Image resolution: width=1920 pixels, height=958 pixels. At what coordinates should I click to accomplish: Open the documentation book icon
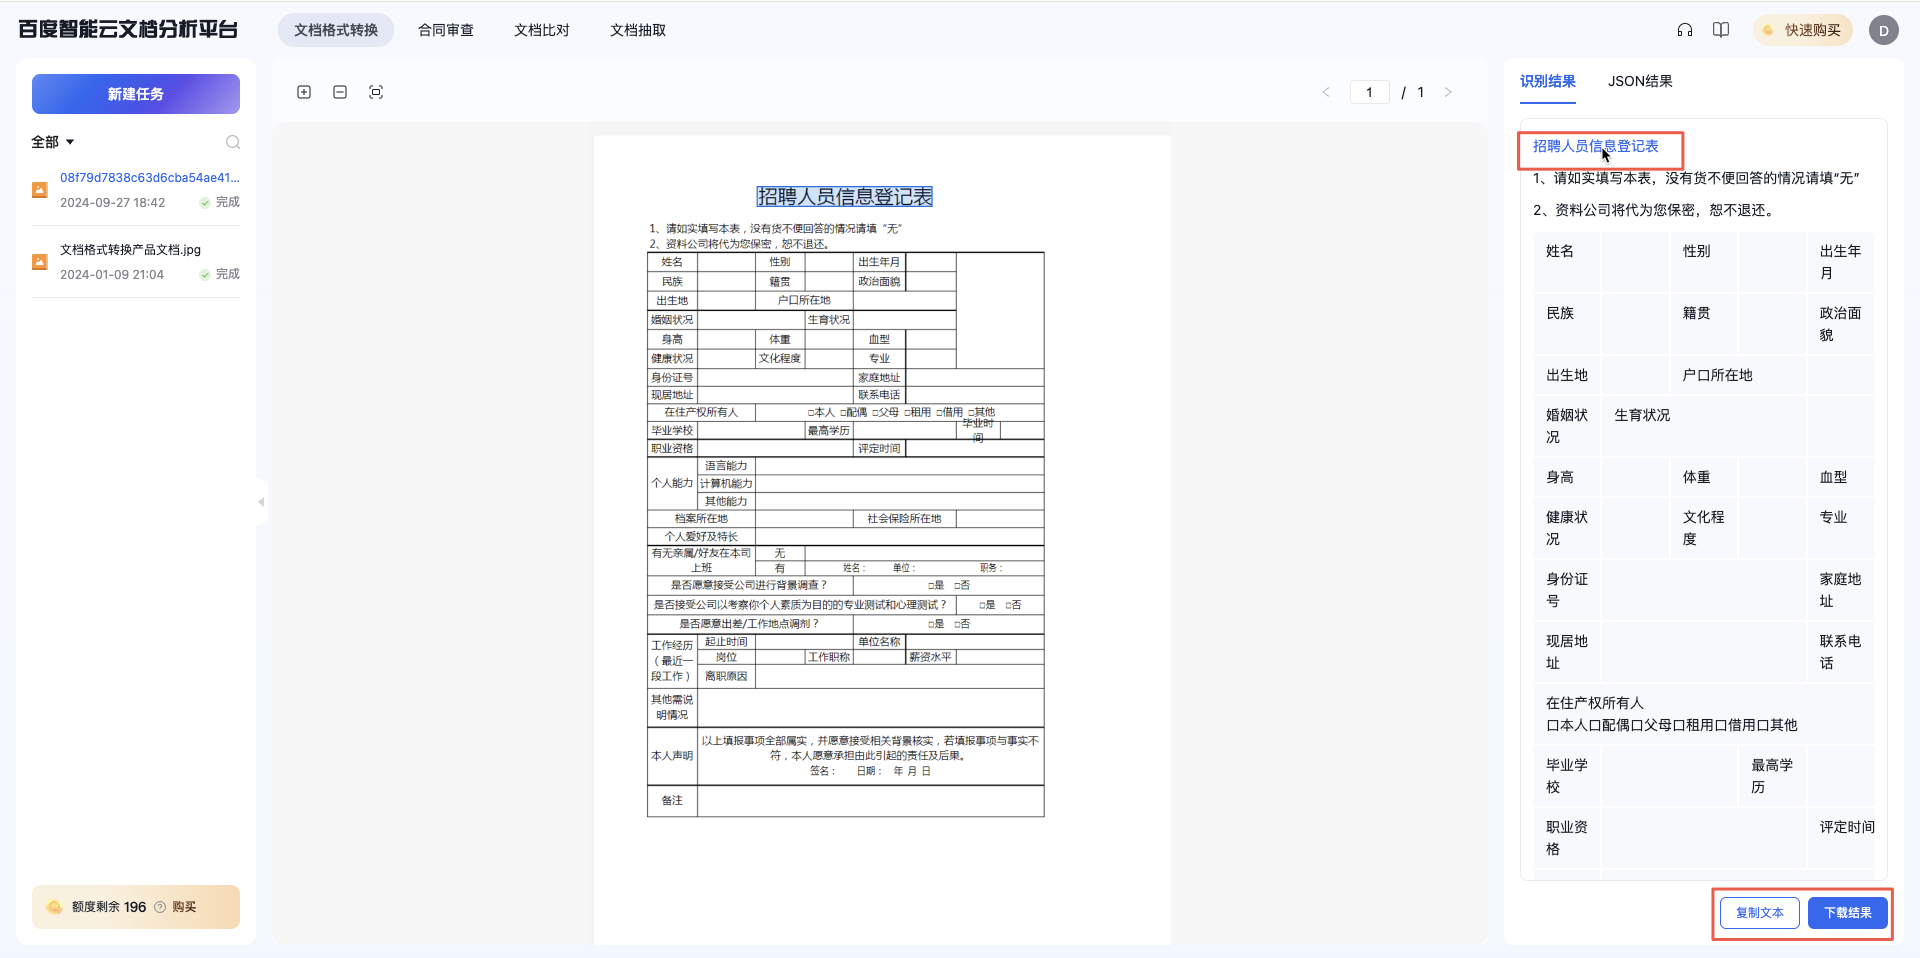[x=1721, y=30]
